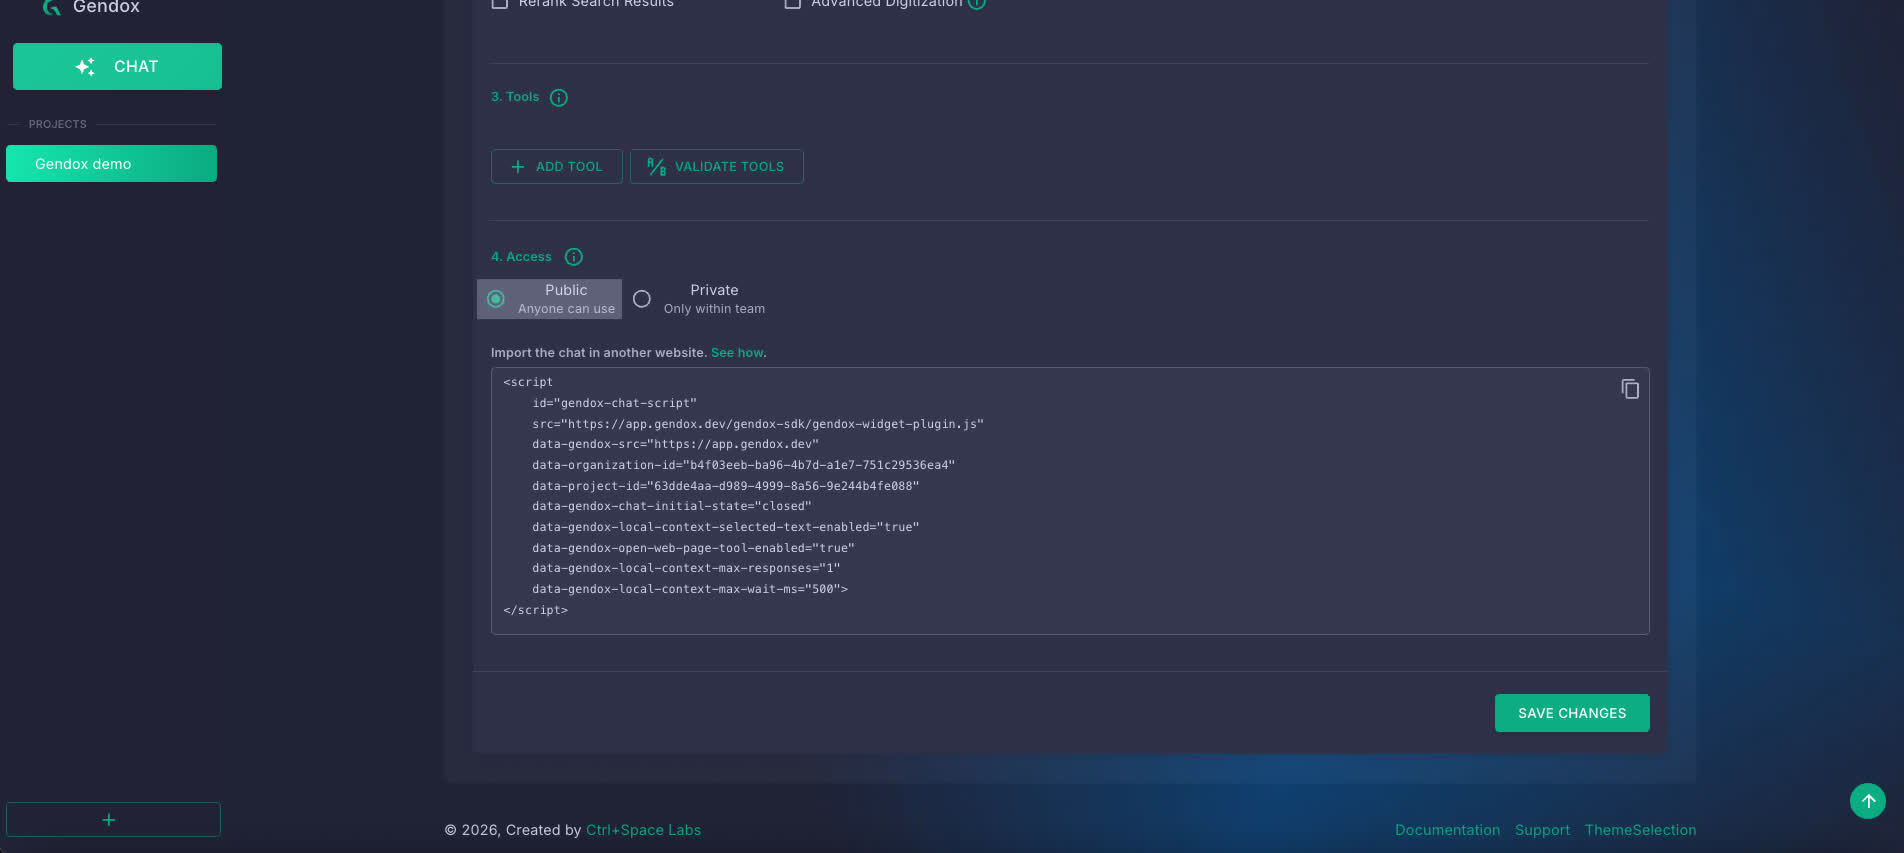Viewport: 1904px width, 853px height.
Task: Toggle Rerank Search Results checkbox
Action: [x=500, y=3]
